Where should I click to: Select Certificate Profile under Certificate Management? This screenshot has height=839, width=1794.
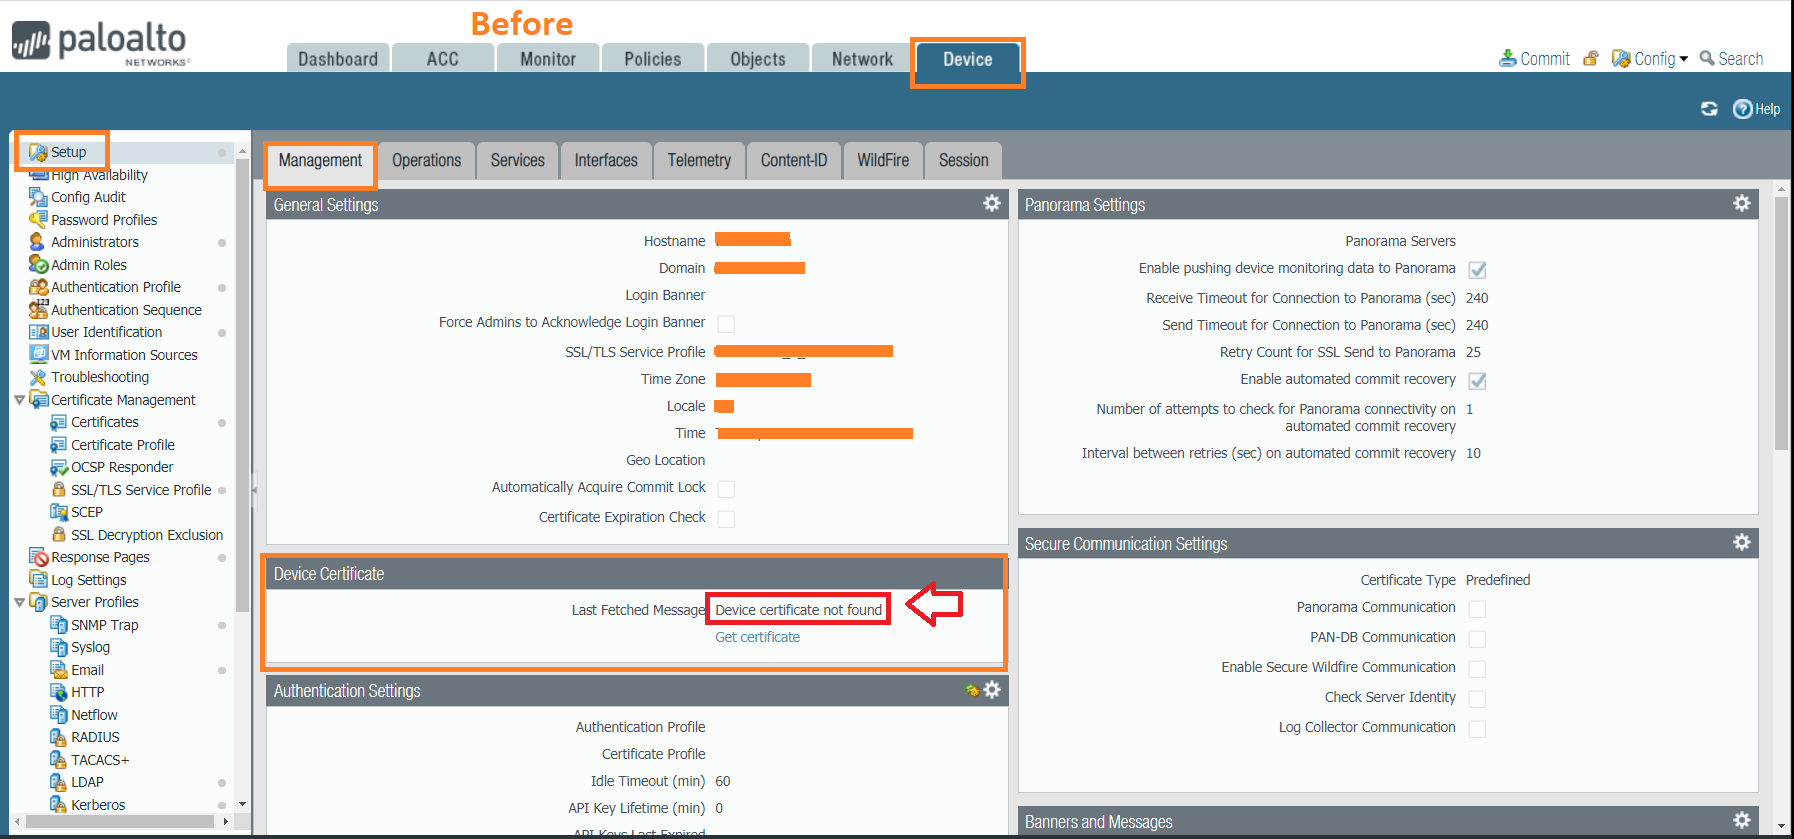(x=123, y=445)
